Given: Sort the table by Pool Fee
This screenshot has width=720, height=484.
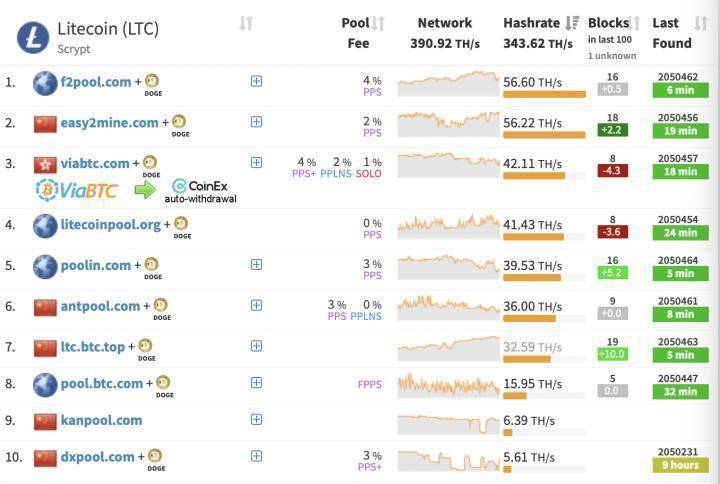Looking at the screenshot, I should coord(378,23).
